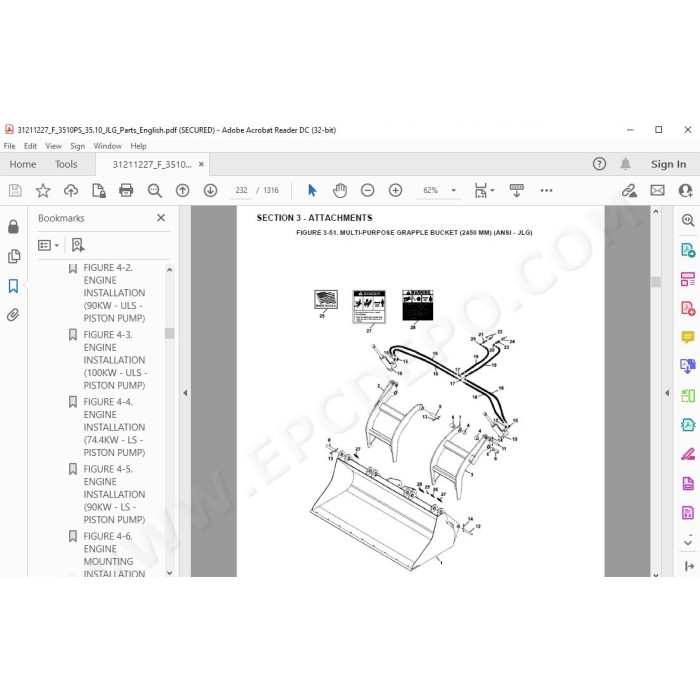Viewport: 700px width, 700px height.
Task: Open the Comment tool speech bubble
Action: tap(688, 338)
